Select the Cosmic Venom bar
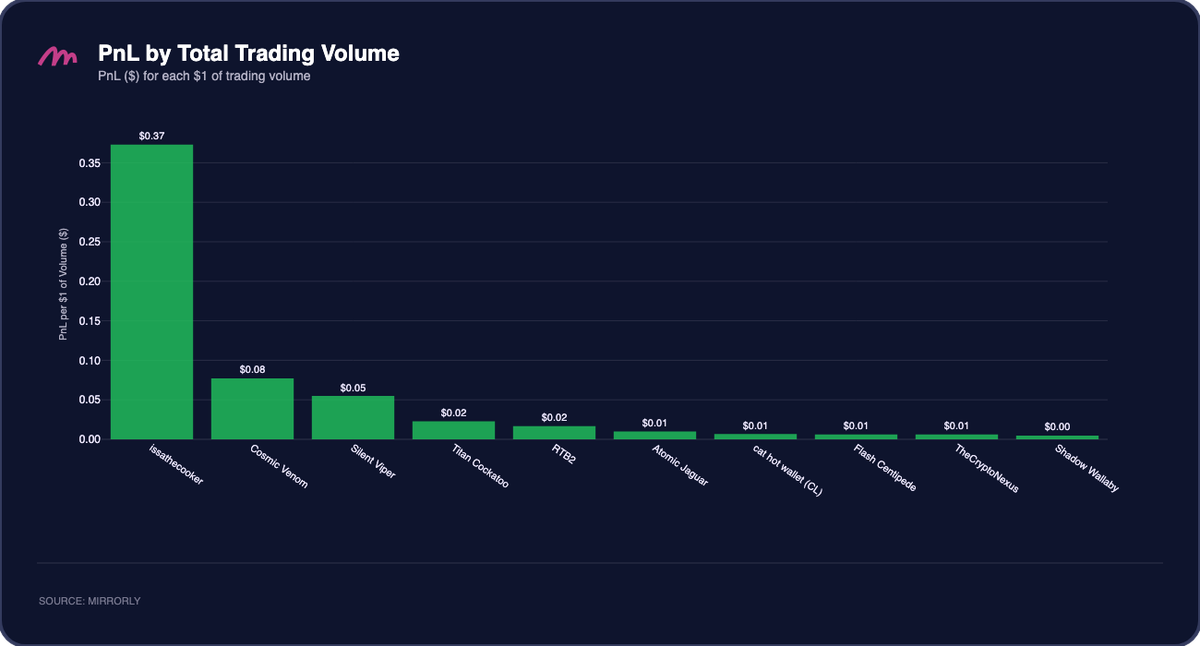This screenshot has height=646, width=1200. click(x=252, y=408)
